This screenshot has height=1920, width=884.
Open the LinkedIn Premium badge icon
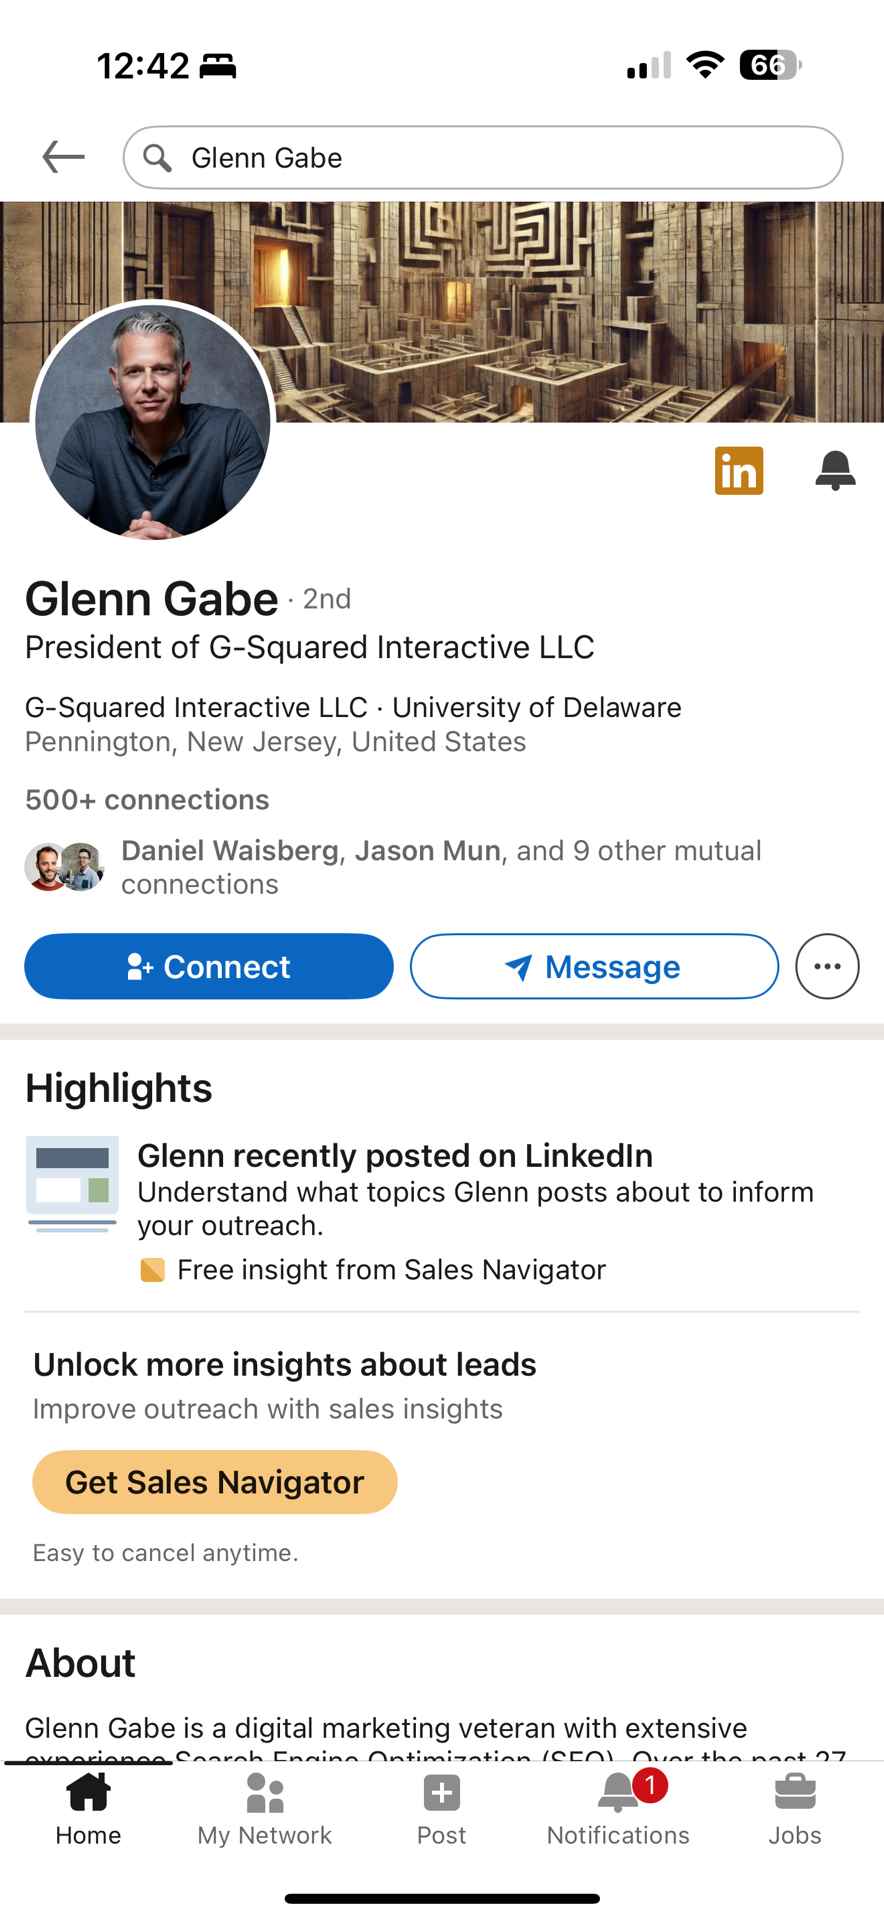coord(739,471)
